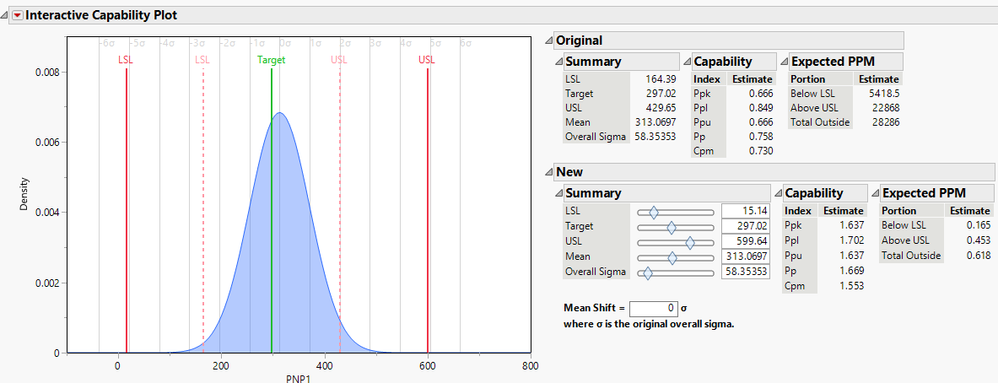
Task: Click the solid red USL line near 600
Action: 427,210
